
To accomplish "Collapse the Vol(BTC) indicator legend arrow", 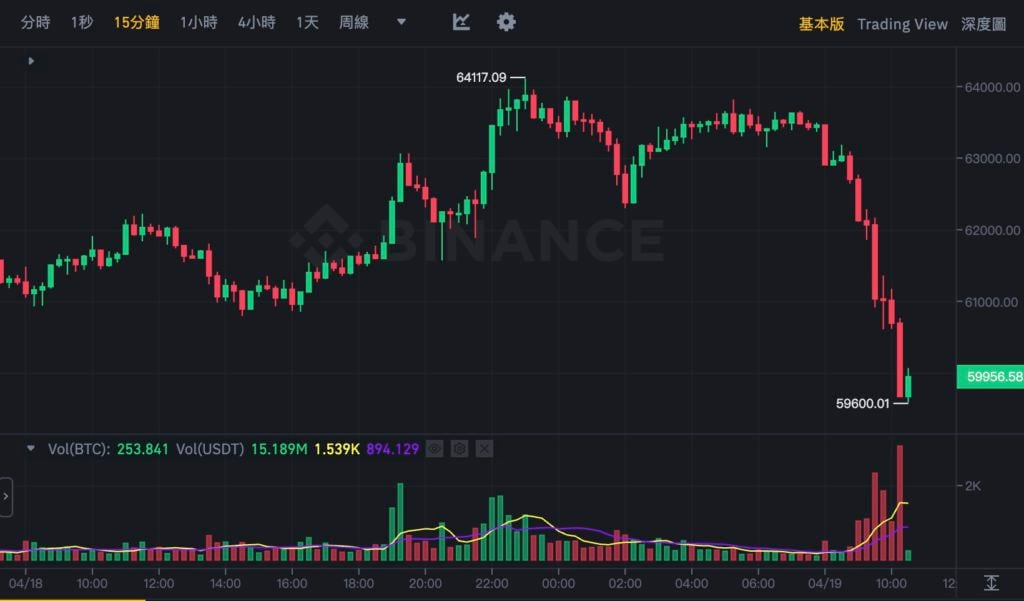I will click(x=30, y=449).
